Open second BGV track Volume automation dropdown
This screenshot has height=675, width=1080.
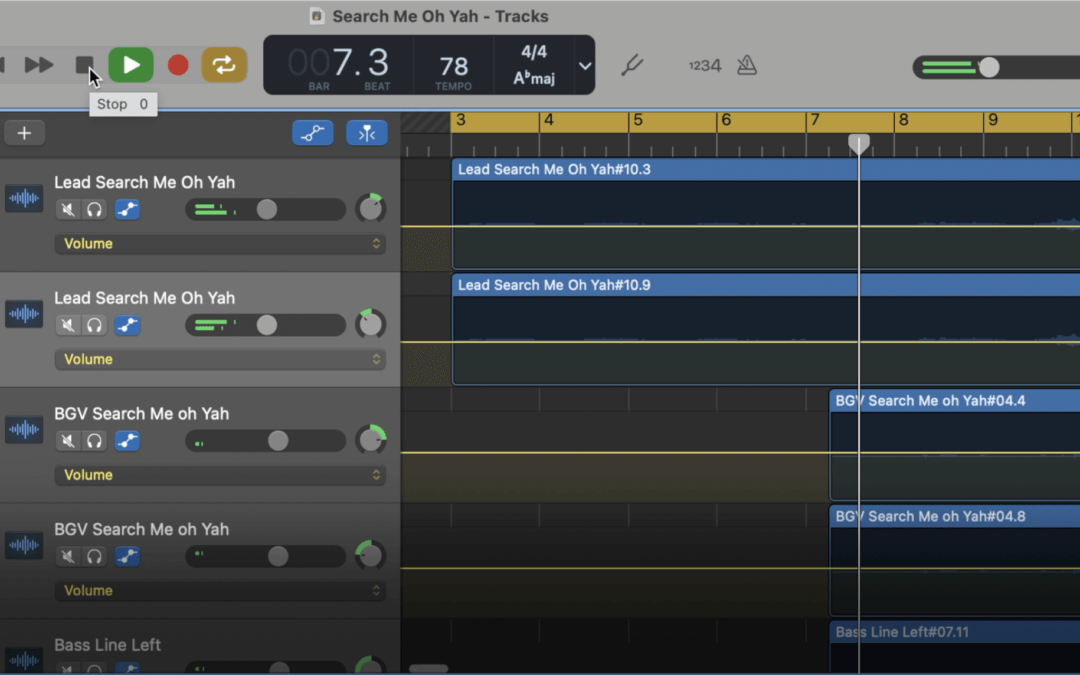click(x=220, y=591)
